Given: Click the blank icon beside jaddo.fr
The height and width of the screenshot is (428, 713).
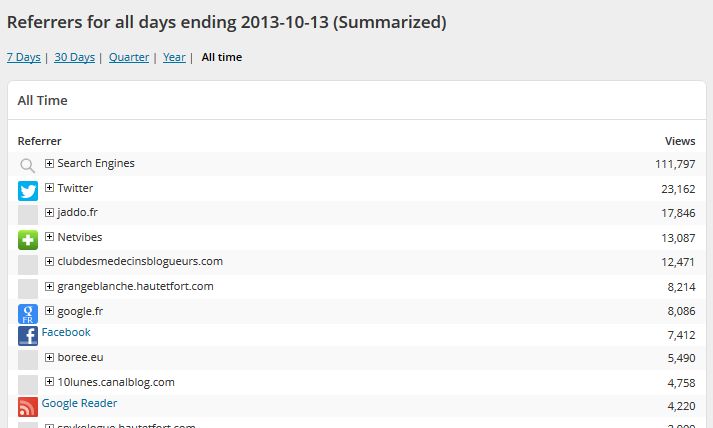Looking at the screenshot, I should 28,215.
